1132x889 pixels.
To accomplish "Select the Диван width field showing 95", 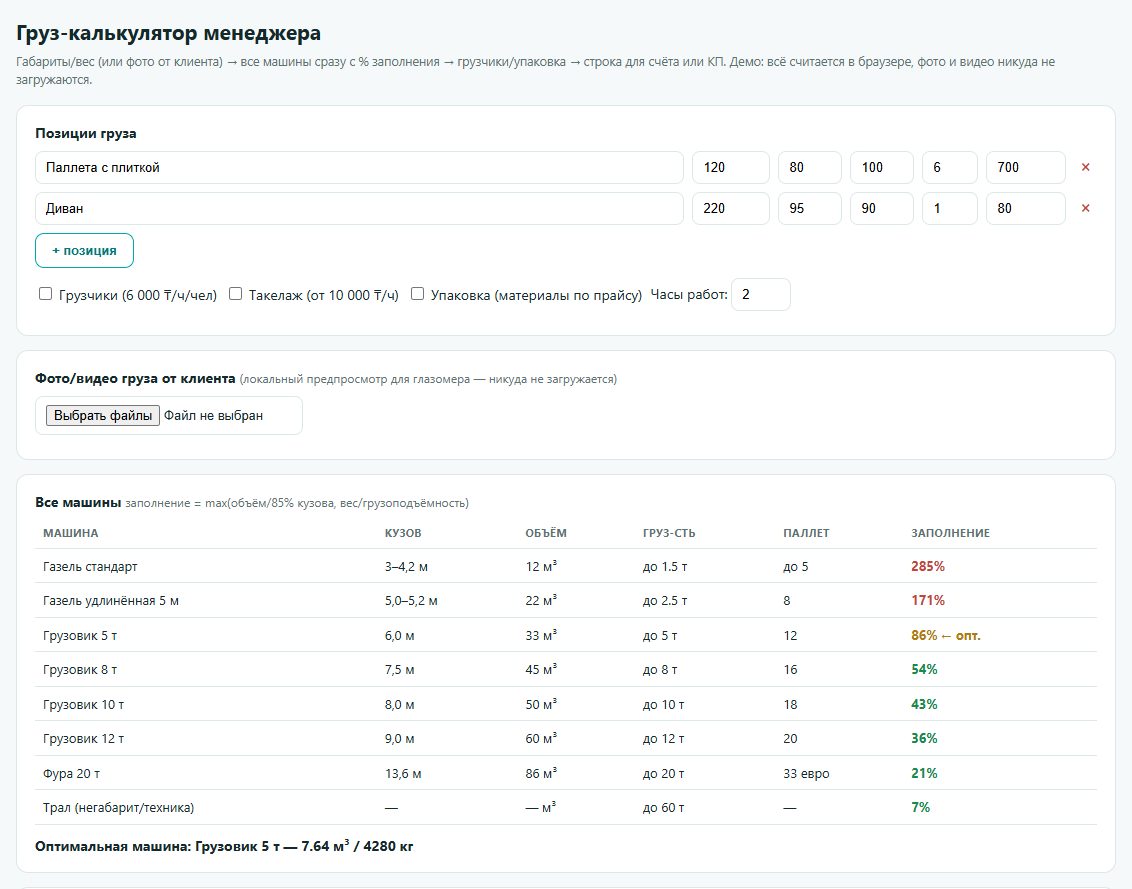I will 810,209.
